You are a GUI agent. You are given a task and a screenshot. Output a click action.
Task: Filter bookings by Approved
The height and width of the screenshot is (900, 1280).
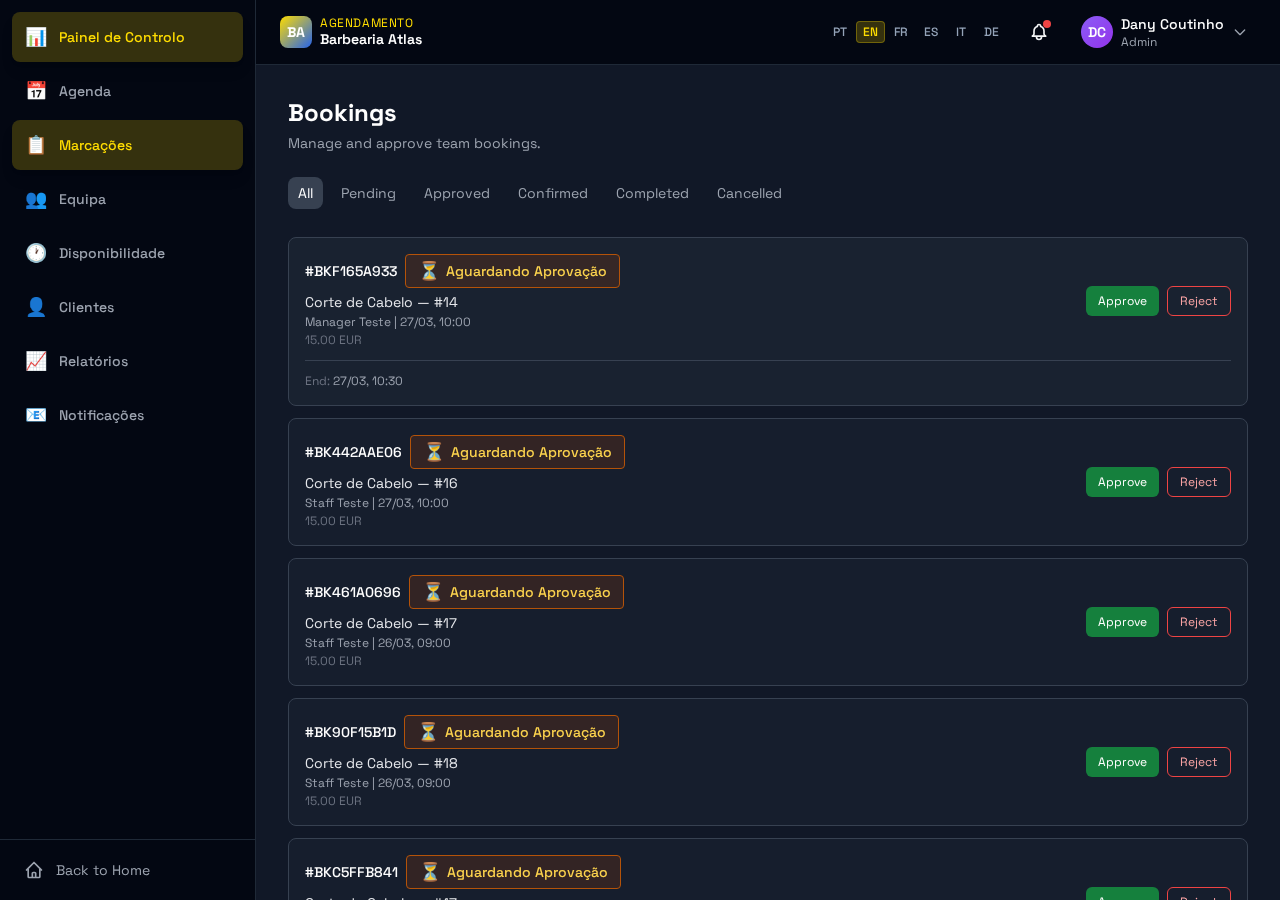coord(457,193)
